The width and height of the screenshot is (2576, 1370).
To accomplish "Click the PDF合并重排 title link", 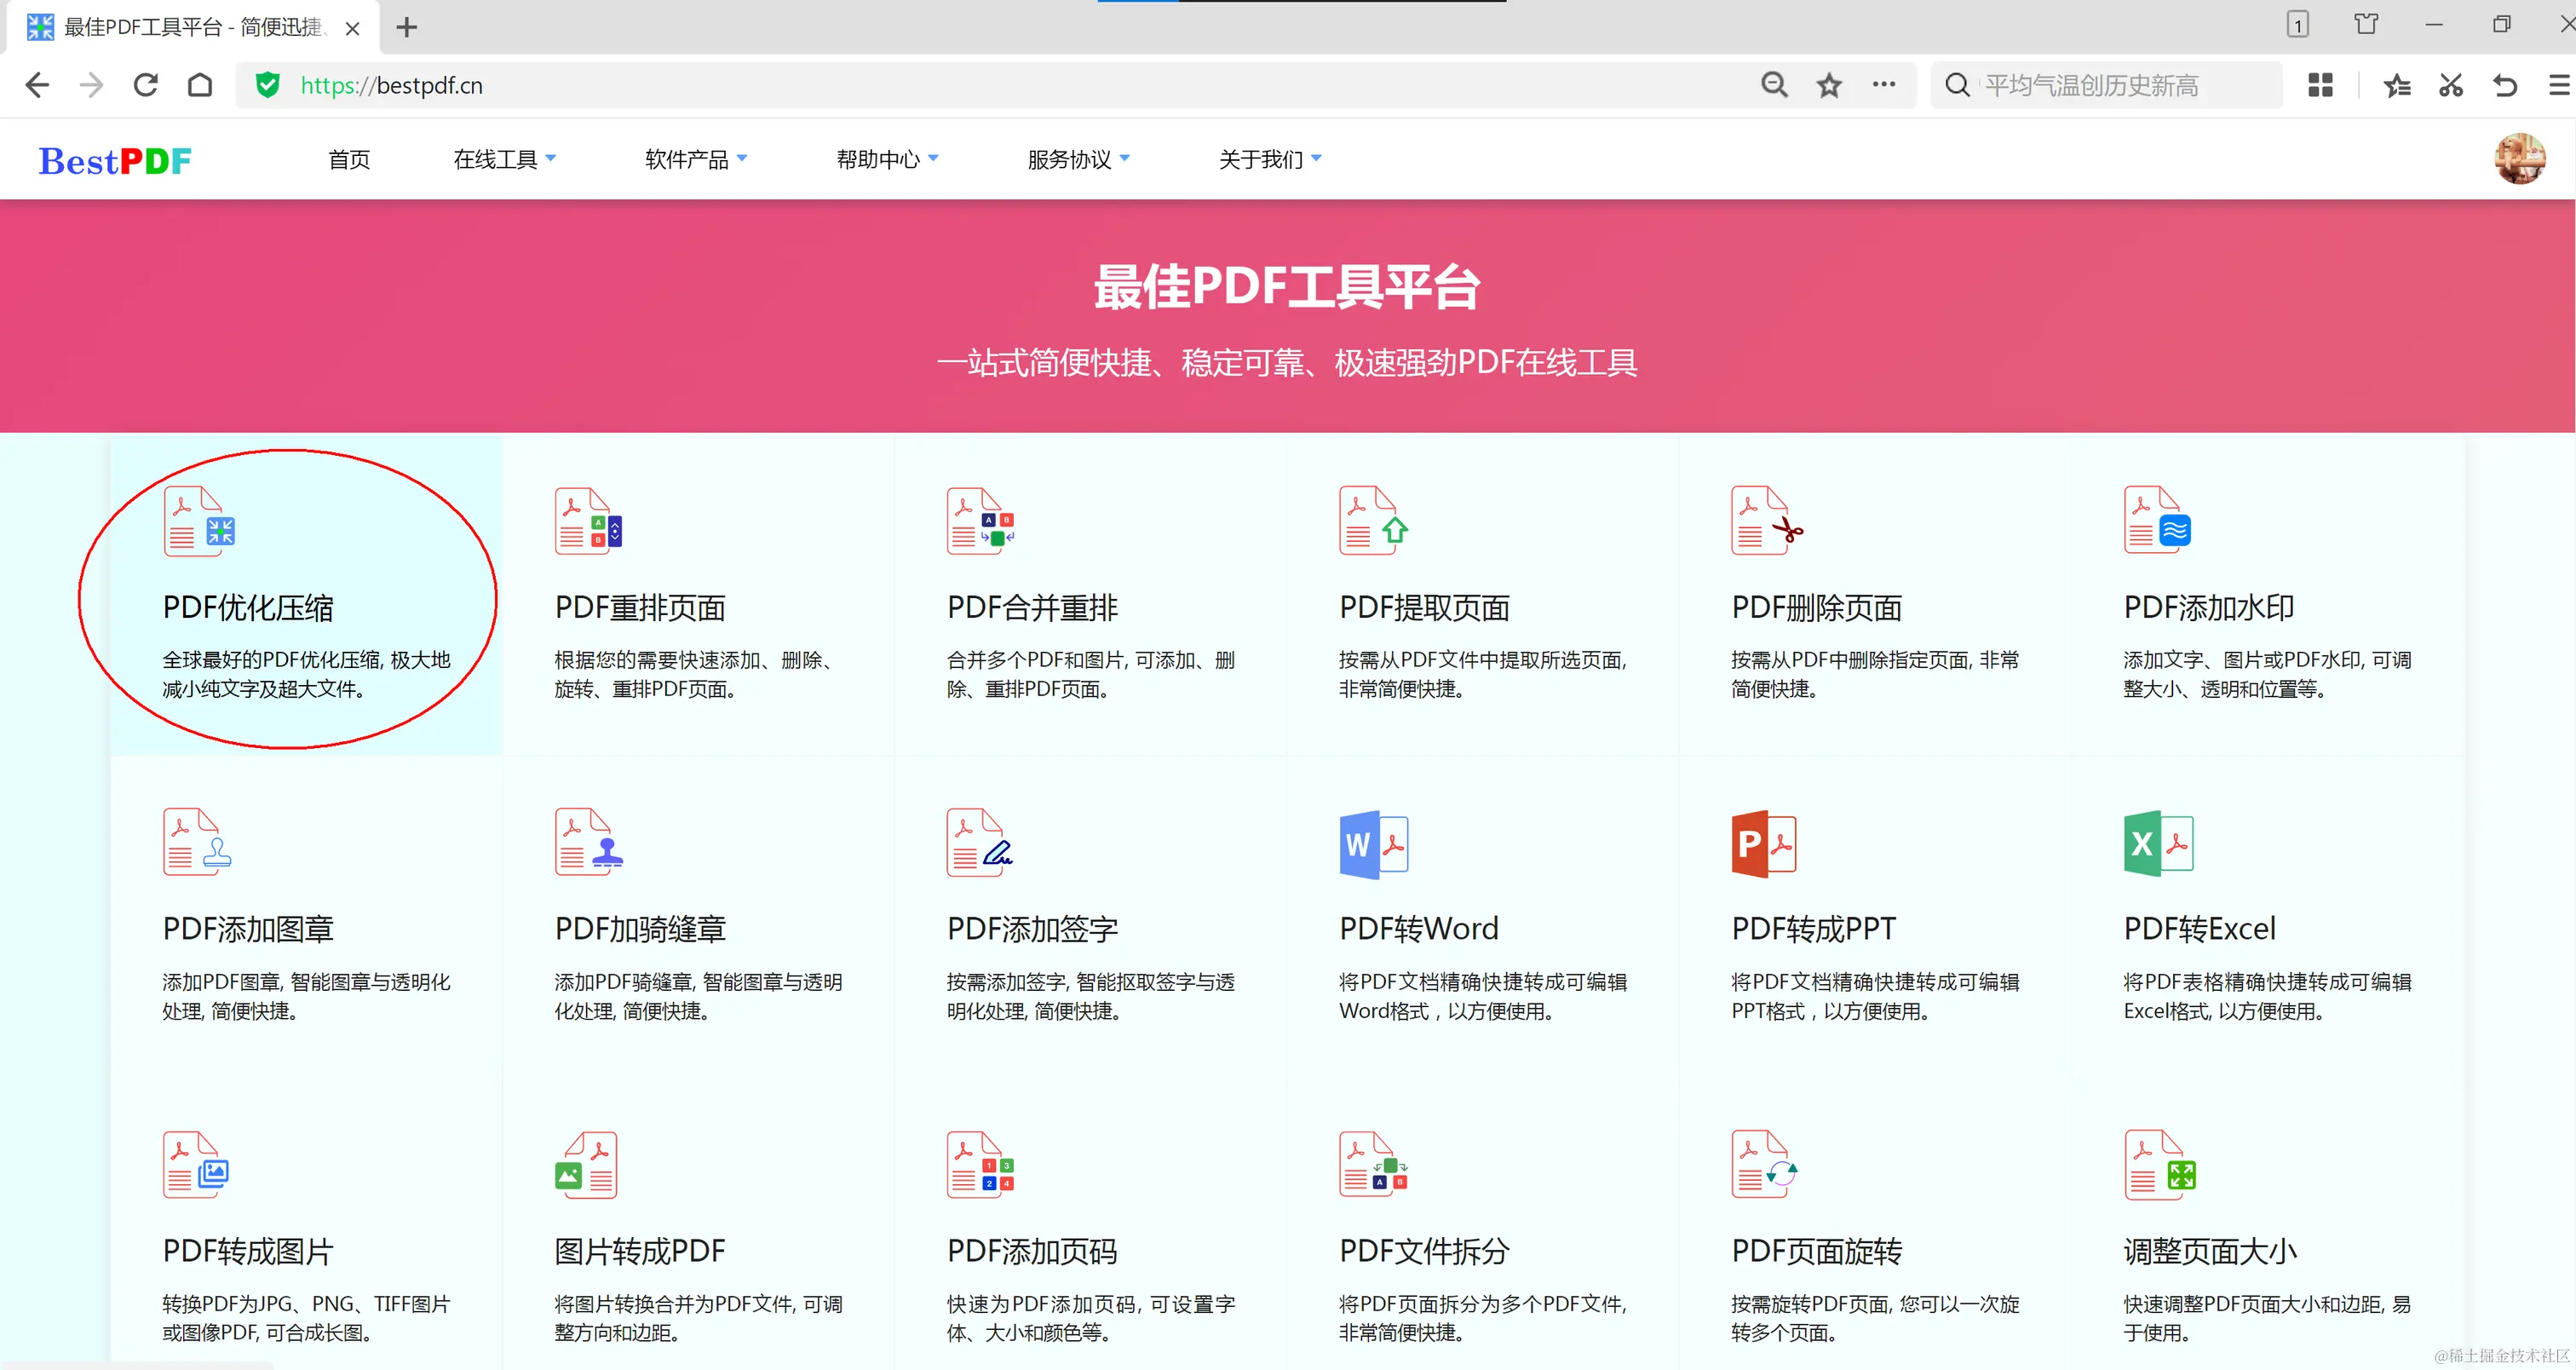I will coord(1032,608).
